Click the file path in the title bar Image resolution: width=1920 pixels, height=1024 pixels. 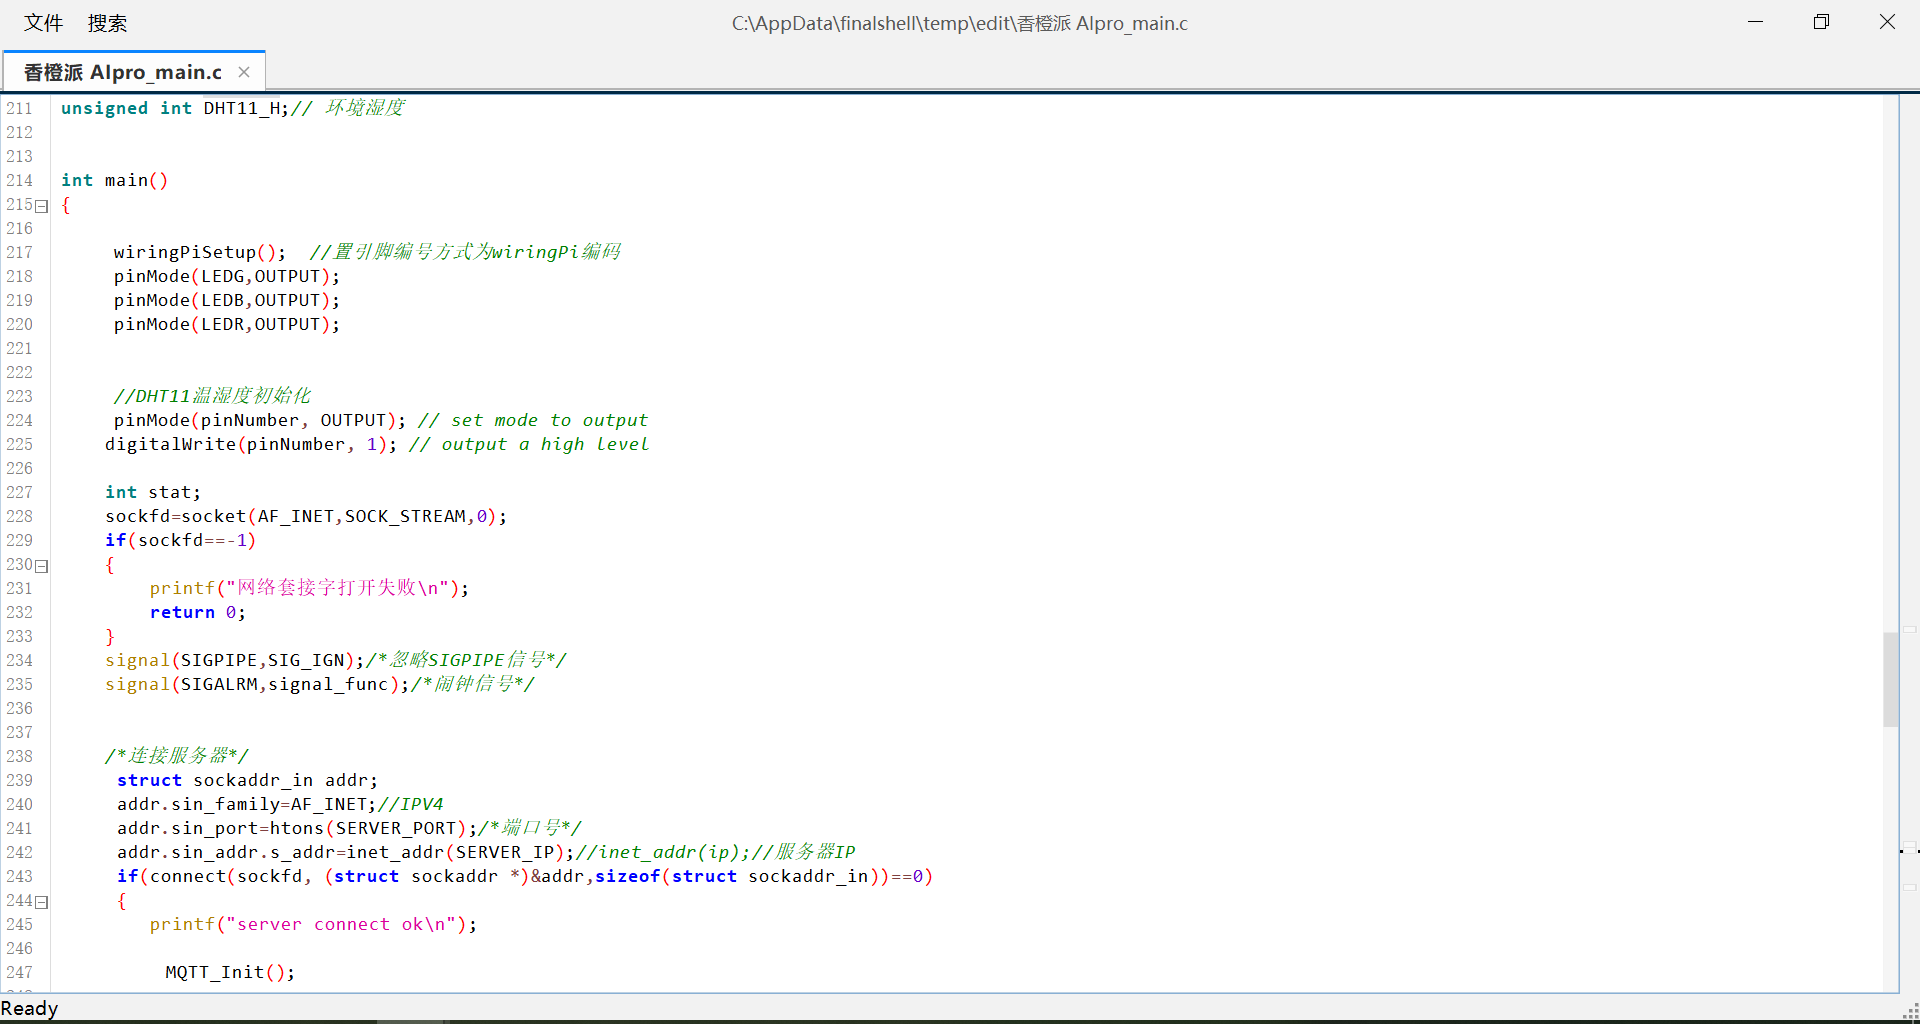[x=959, y=23]
